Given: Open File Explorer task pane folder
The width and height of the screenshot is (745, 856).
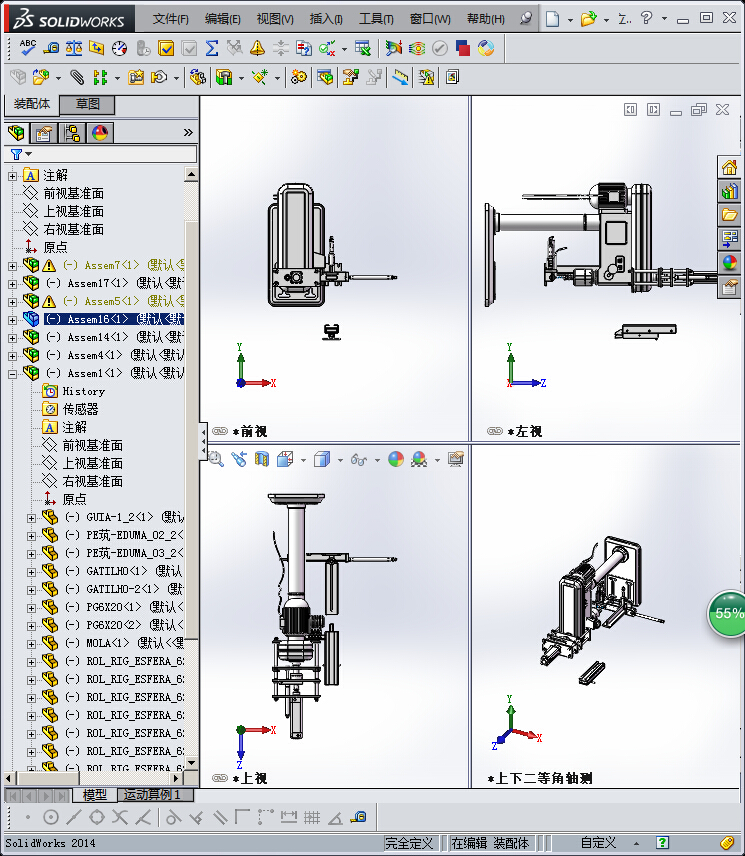Looking at the screenshot, I should (730, 215).
